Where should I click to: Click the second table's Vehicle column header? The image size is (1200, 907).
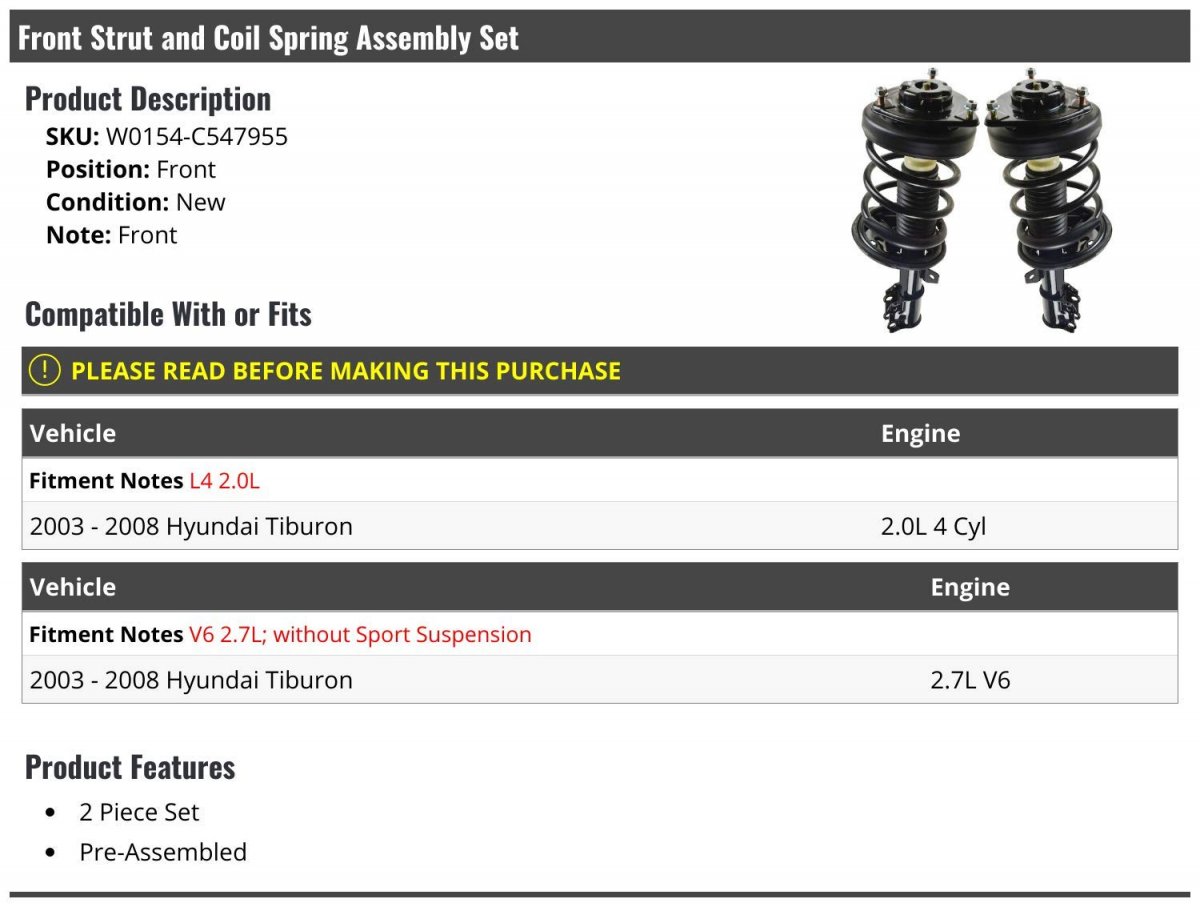[x=73, y=587]
